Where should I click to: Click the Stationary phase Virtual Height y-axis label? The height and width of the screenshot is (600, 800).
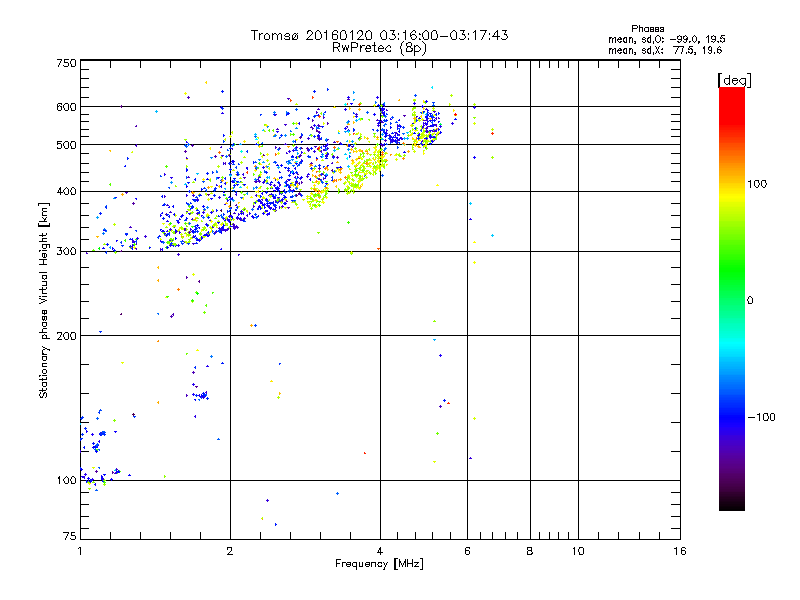pos(44,300)
